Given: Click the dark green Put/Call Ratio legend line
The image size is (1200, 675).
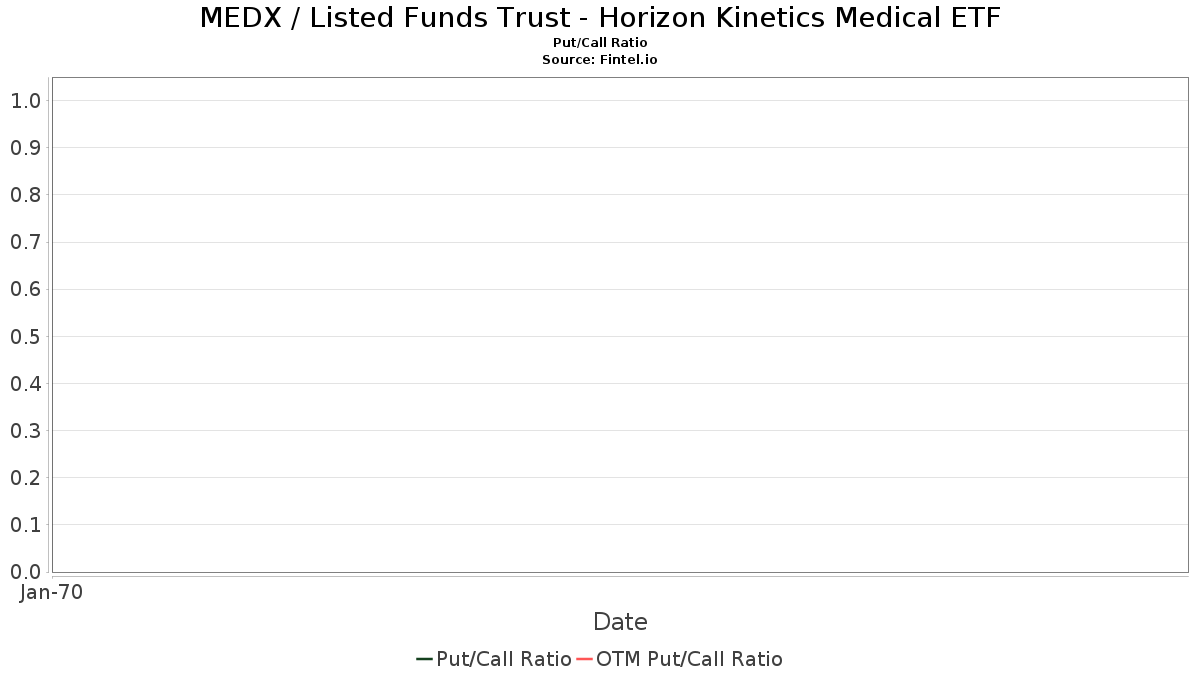Looking at the screenshot, I should (x=424, y=659).
